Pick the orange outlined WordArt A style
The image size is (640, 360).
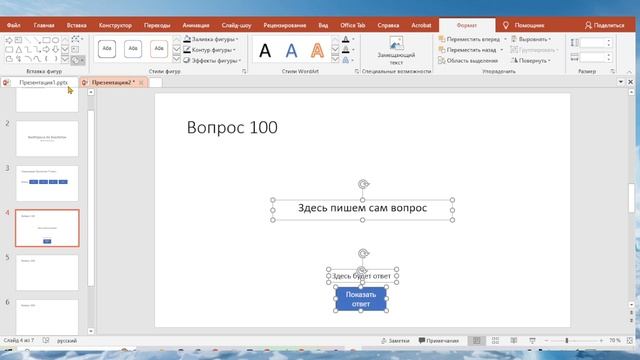coord(317,51)
